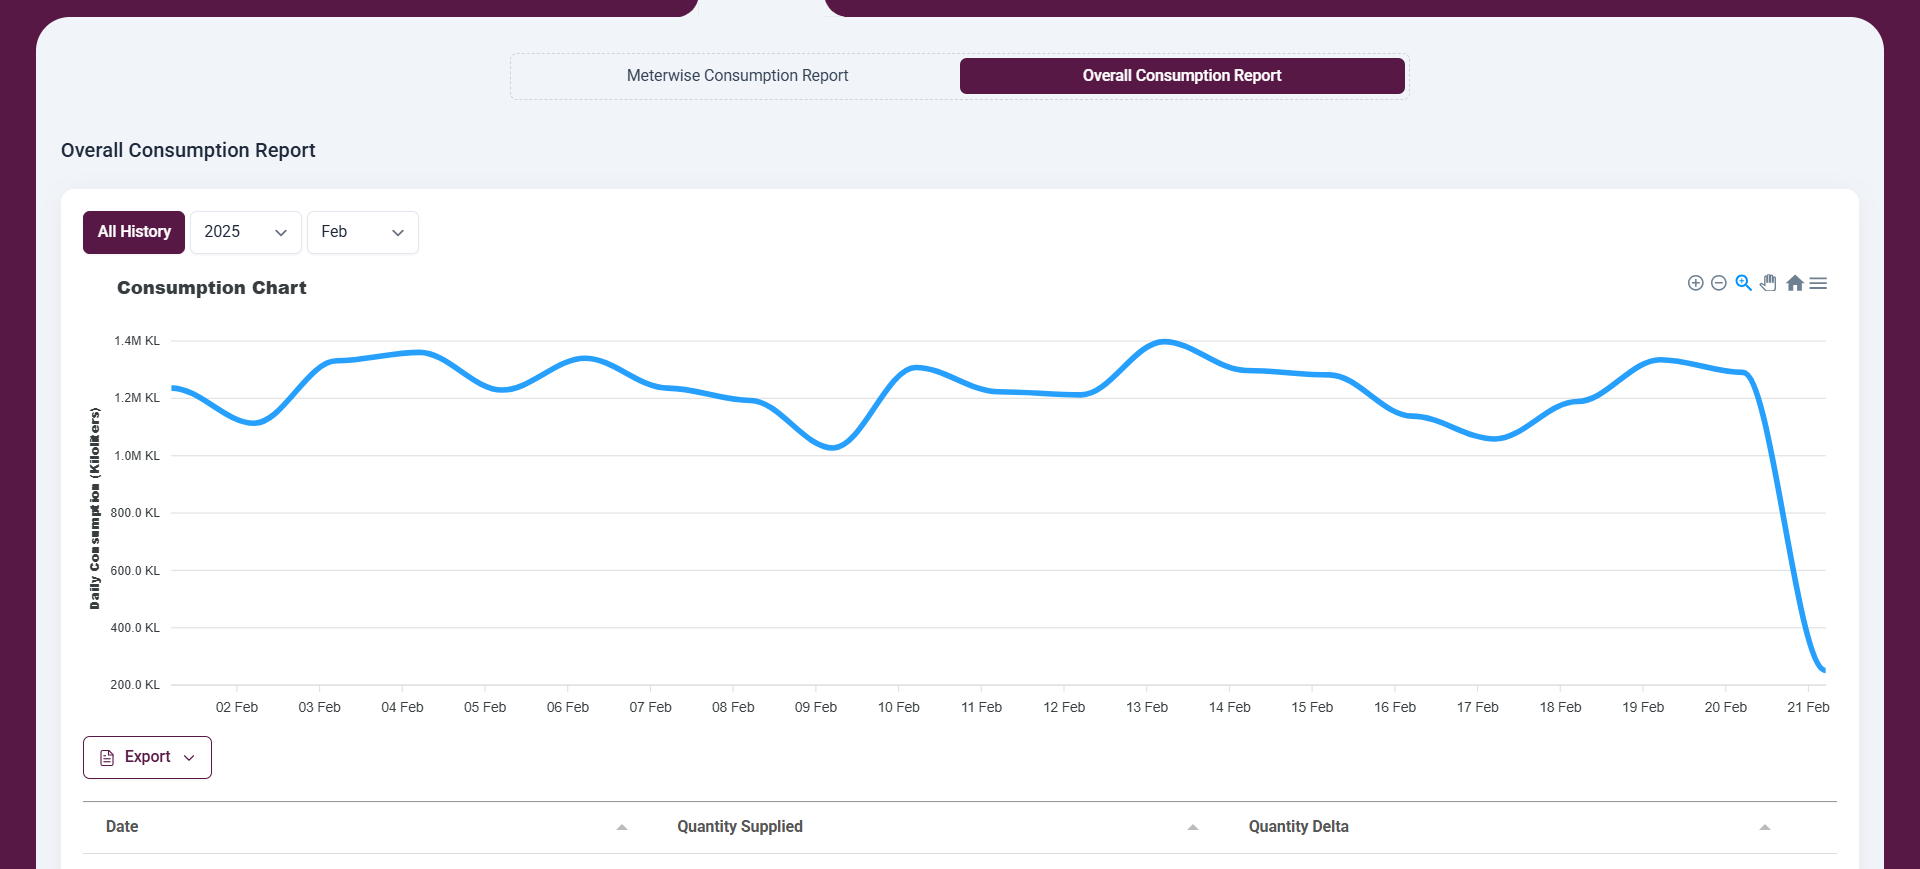This screenshot has width=1920, height=869.
Task: Activate the selection zoom magnifier tool
Action: click(1743, 283)
